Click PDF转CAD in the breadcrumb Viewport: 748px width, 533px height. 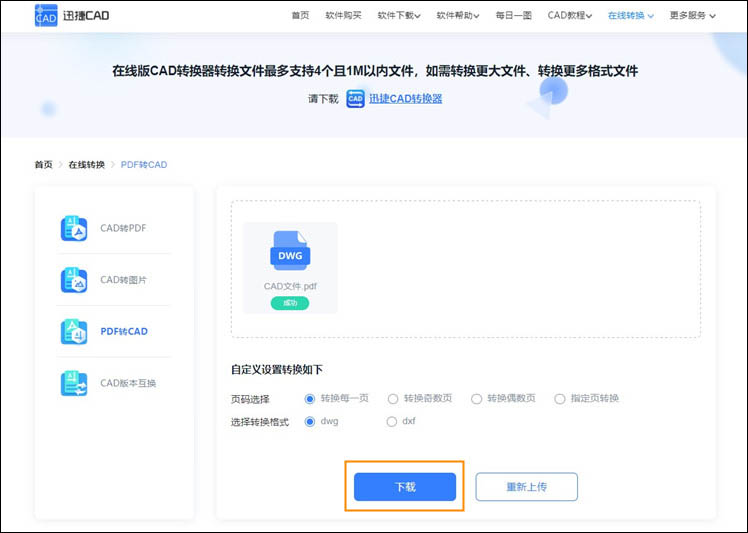(x=144, y=165)
